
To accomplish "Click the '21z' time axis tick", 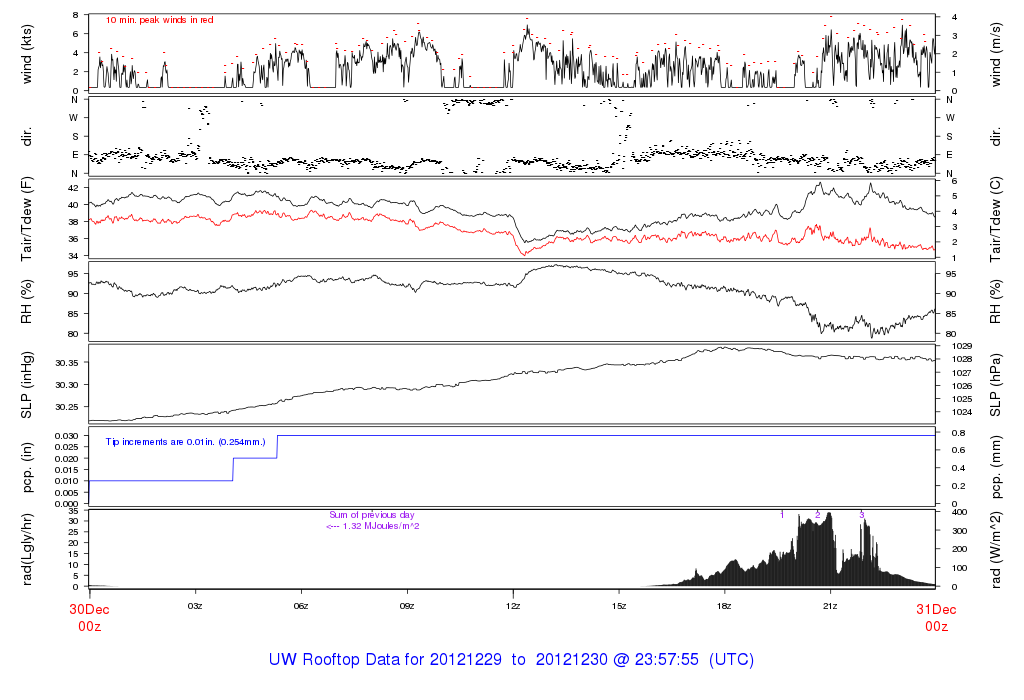I will point(830,606).
